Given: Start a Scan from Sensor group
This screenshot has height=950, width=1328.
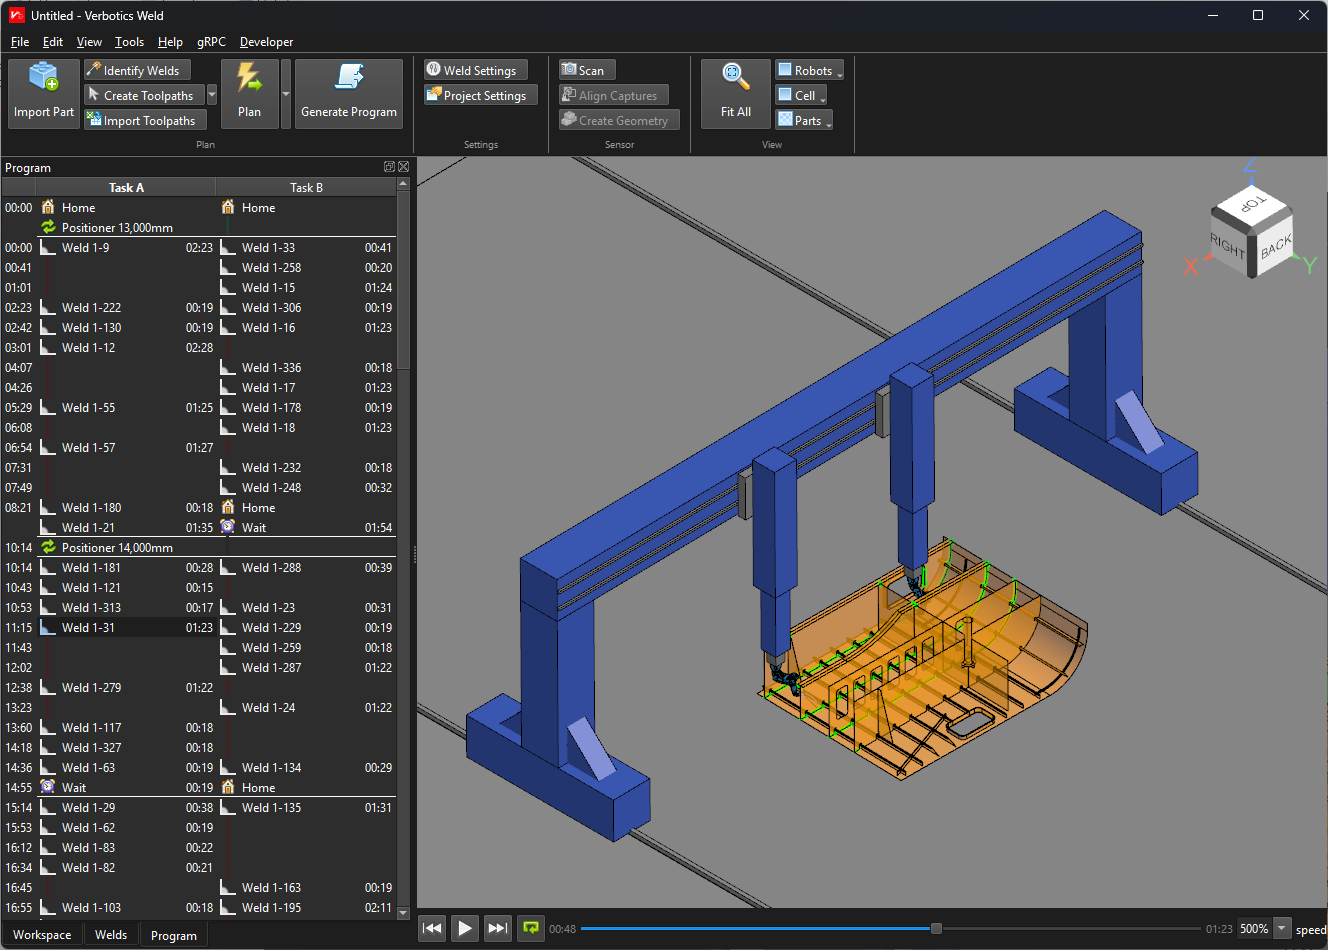Looking at the screenshot, I should click(587, 70).
